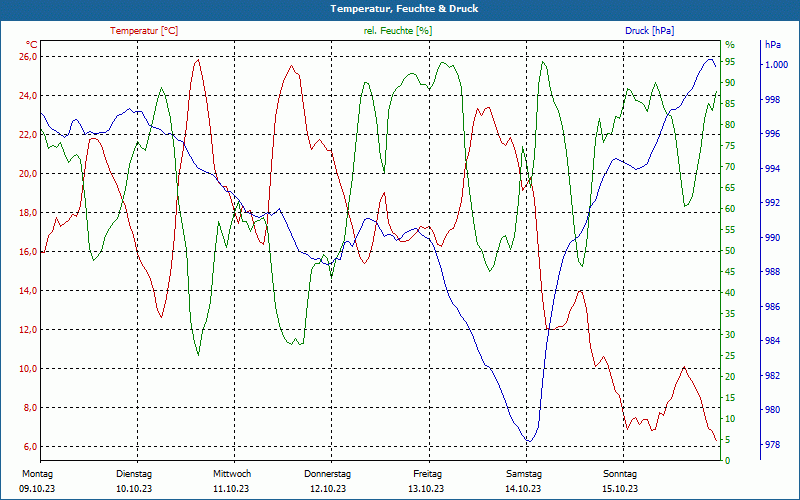Screen dimensions: 800x500
Task: Click the '984' pressure axis value
Action: pyautogui.click(x=773, y=341)
